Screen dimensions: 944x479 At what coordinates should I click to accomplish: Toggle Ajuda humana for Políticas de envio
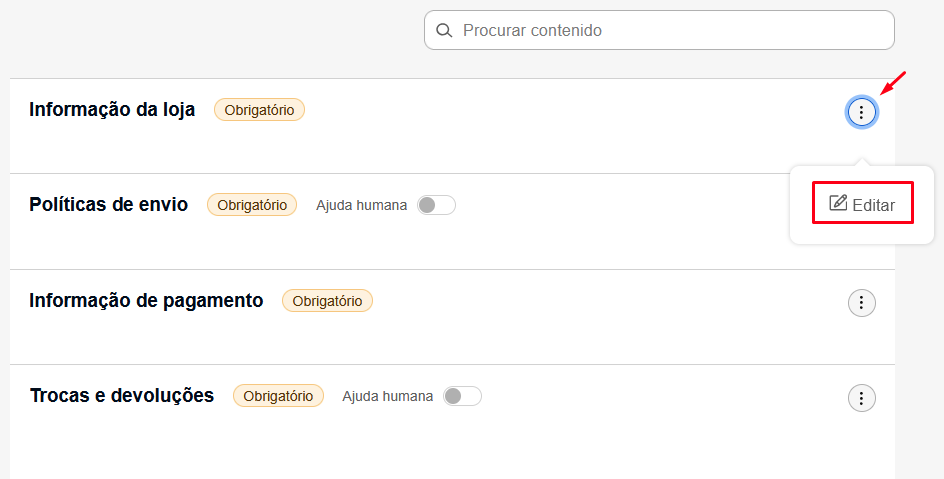tap(436, 205)
